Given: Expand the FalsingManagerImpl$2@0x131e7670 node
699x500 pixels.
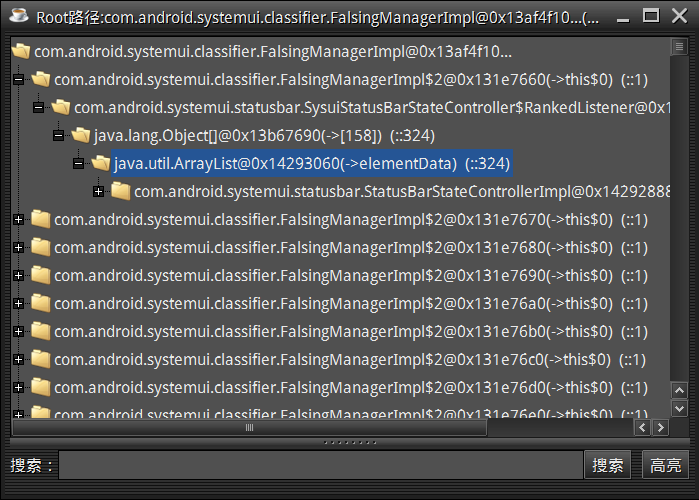Looking at the screenshot, I should click(18, 220).
